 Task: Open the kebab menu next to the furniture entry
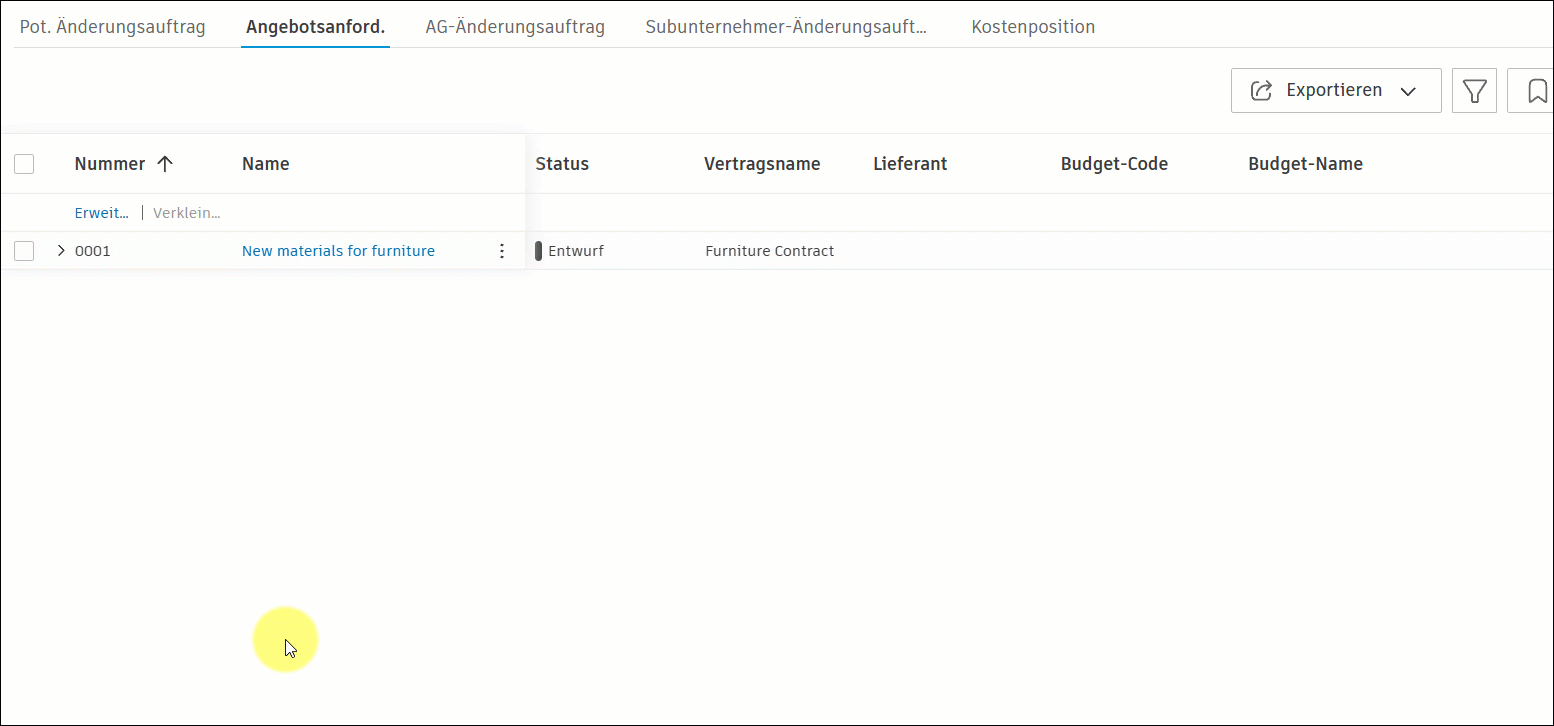pyautogui.click(x=501, y=250)
